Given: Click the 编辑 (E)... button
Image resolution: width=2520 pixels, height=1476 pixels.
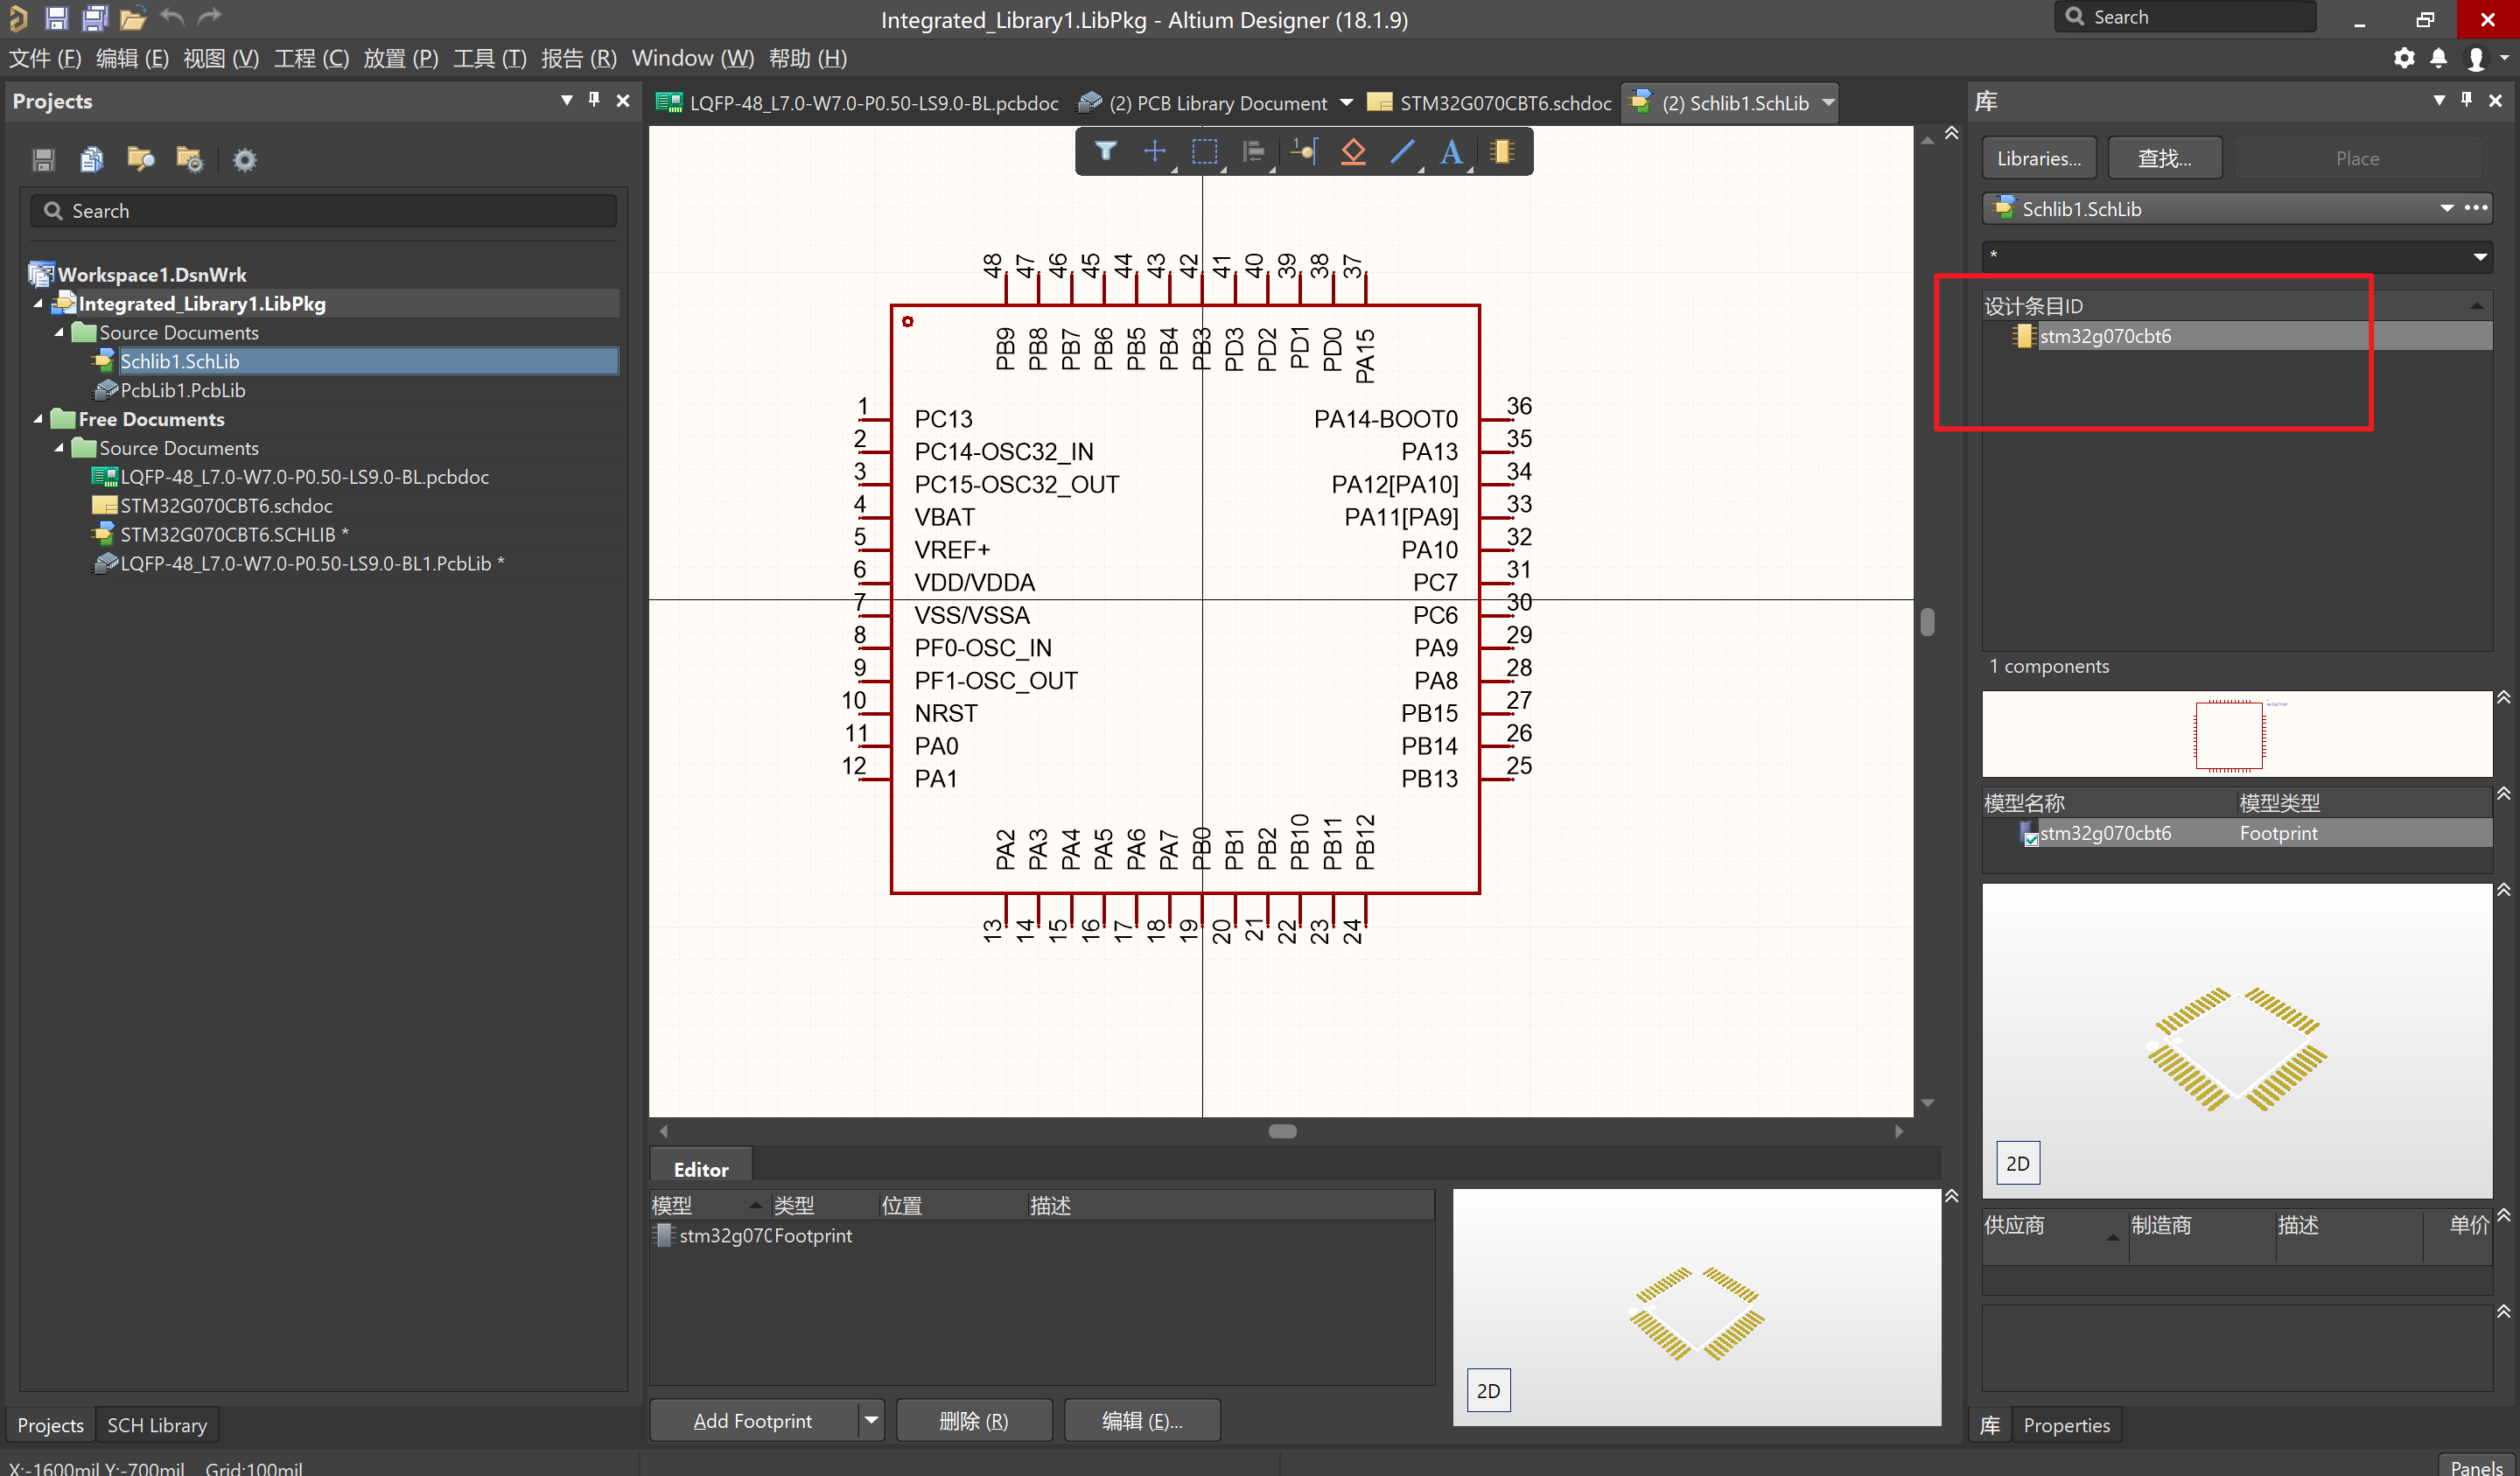Looking at the screenshot, I should pyautogui.click(x=1142, y=1420).
